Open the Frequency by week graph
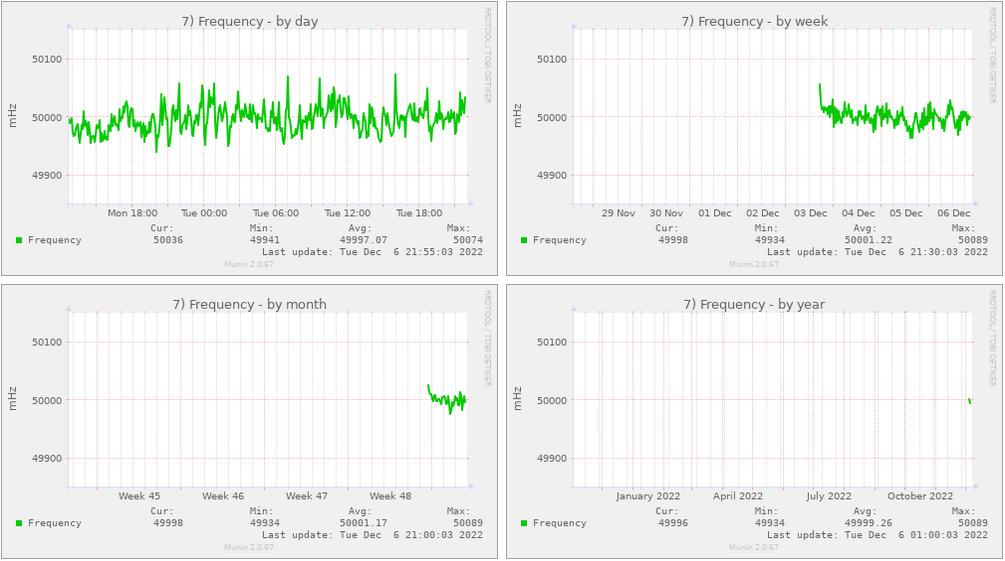This screenshot has height=561, width=1005. [x=754, y=138]
